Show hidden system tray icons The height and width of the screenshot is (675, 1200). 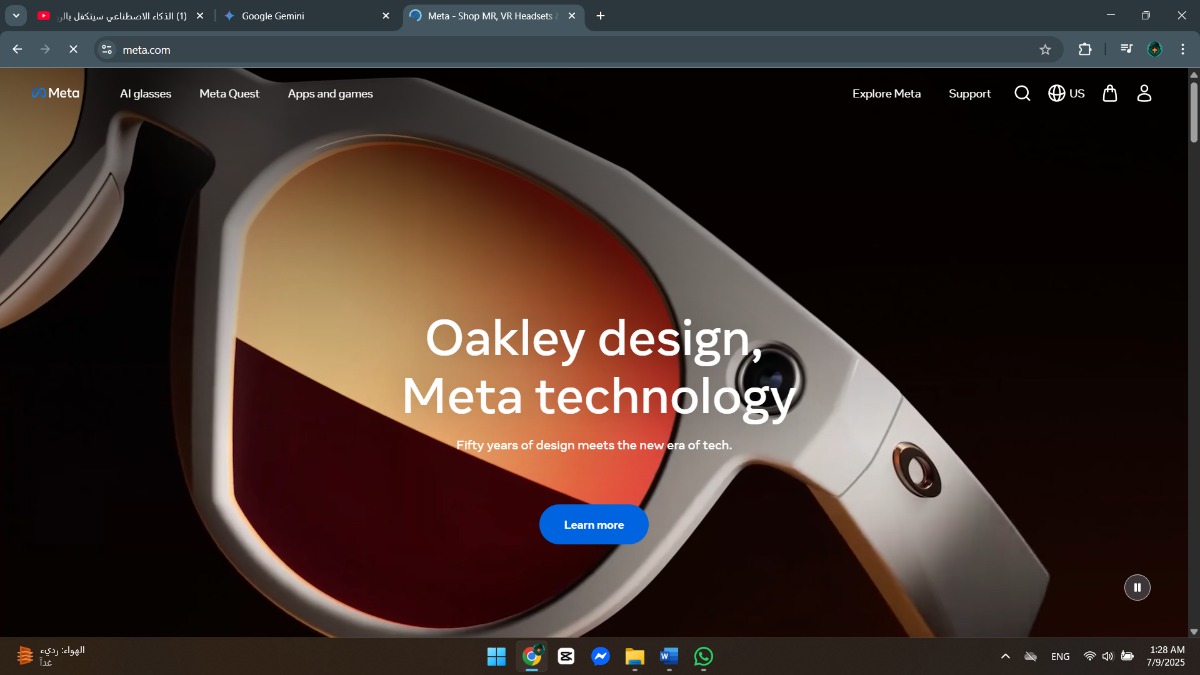coord(1005,656)
